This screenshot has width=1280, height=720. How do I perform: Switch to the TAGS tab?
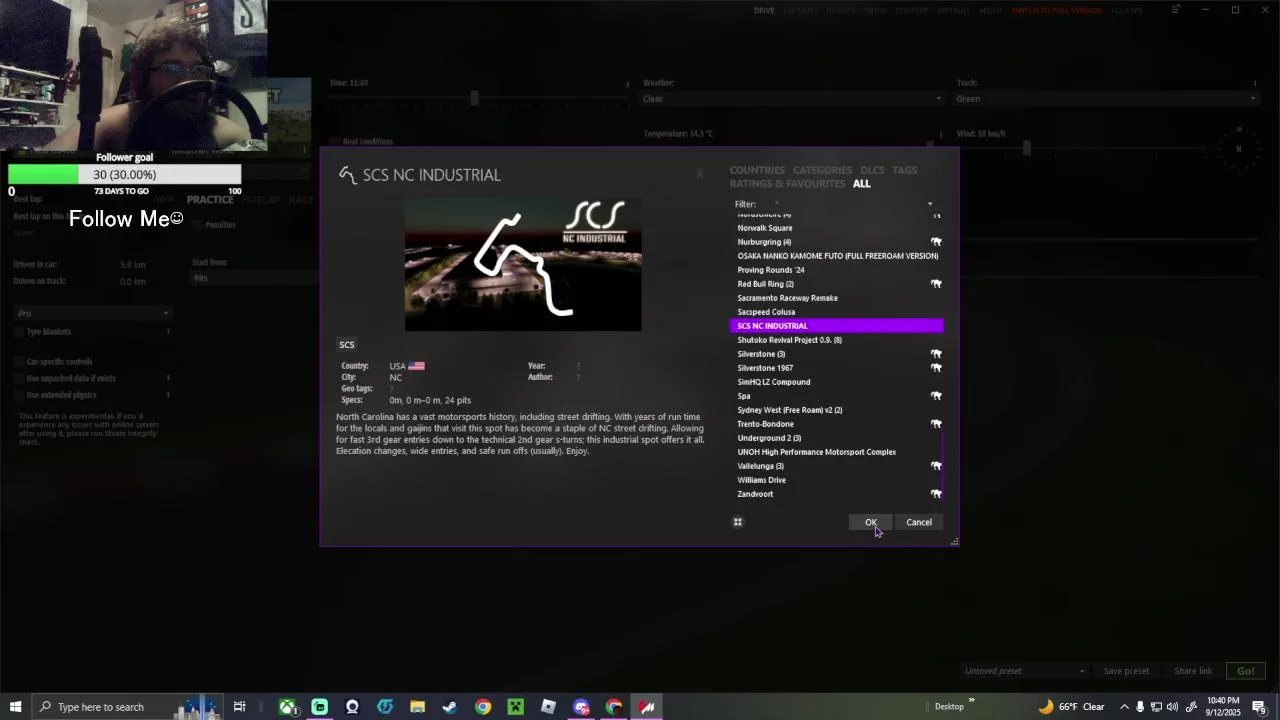point(905,170)
